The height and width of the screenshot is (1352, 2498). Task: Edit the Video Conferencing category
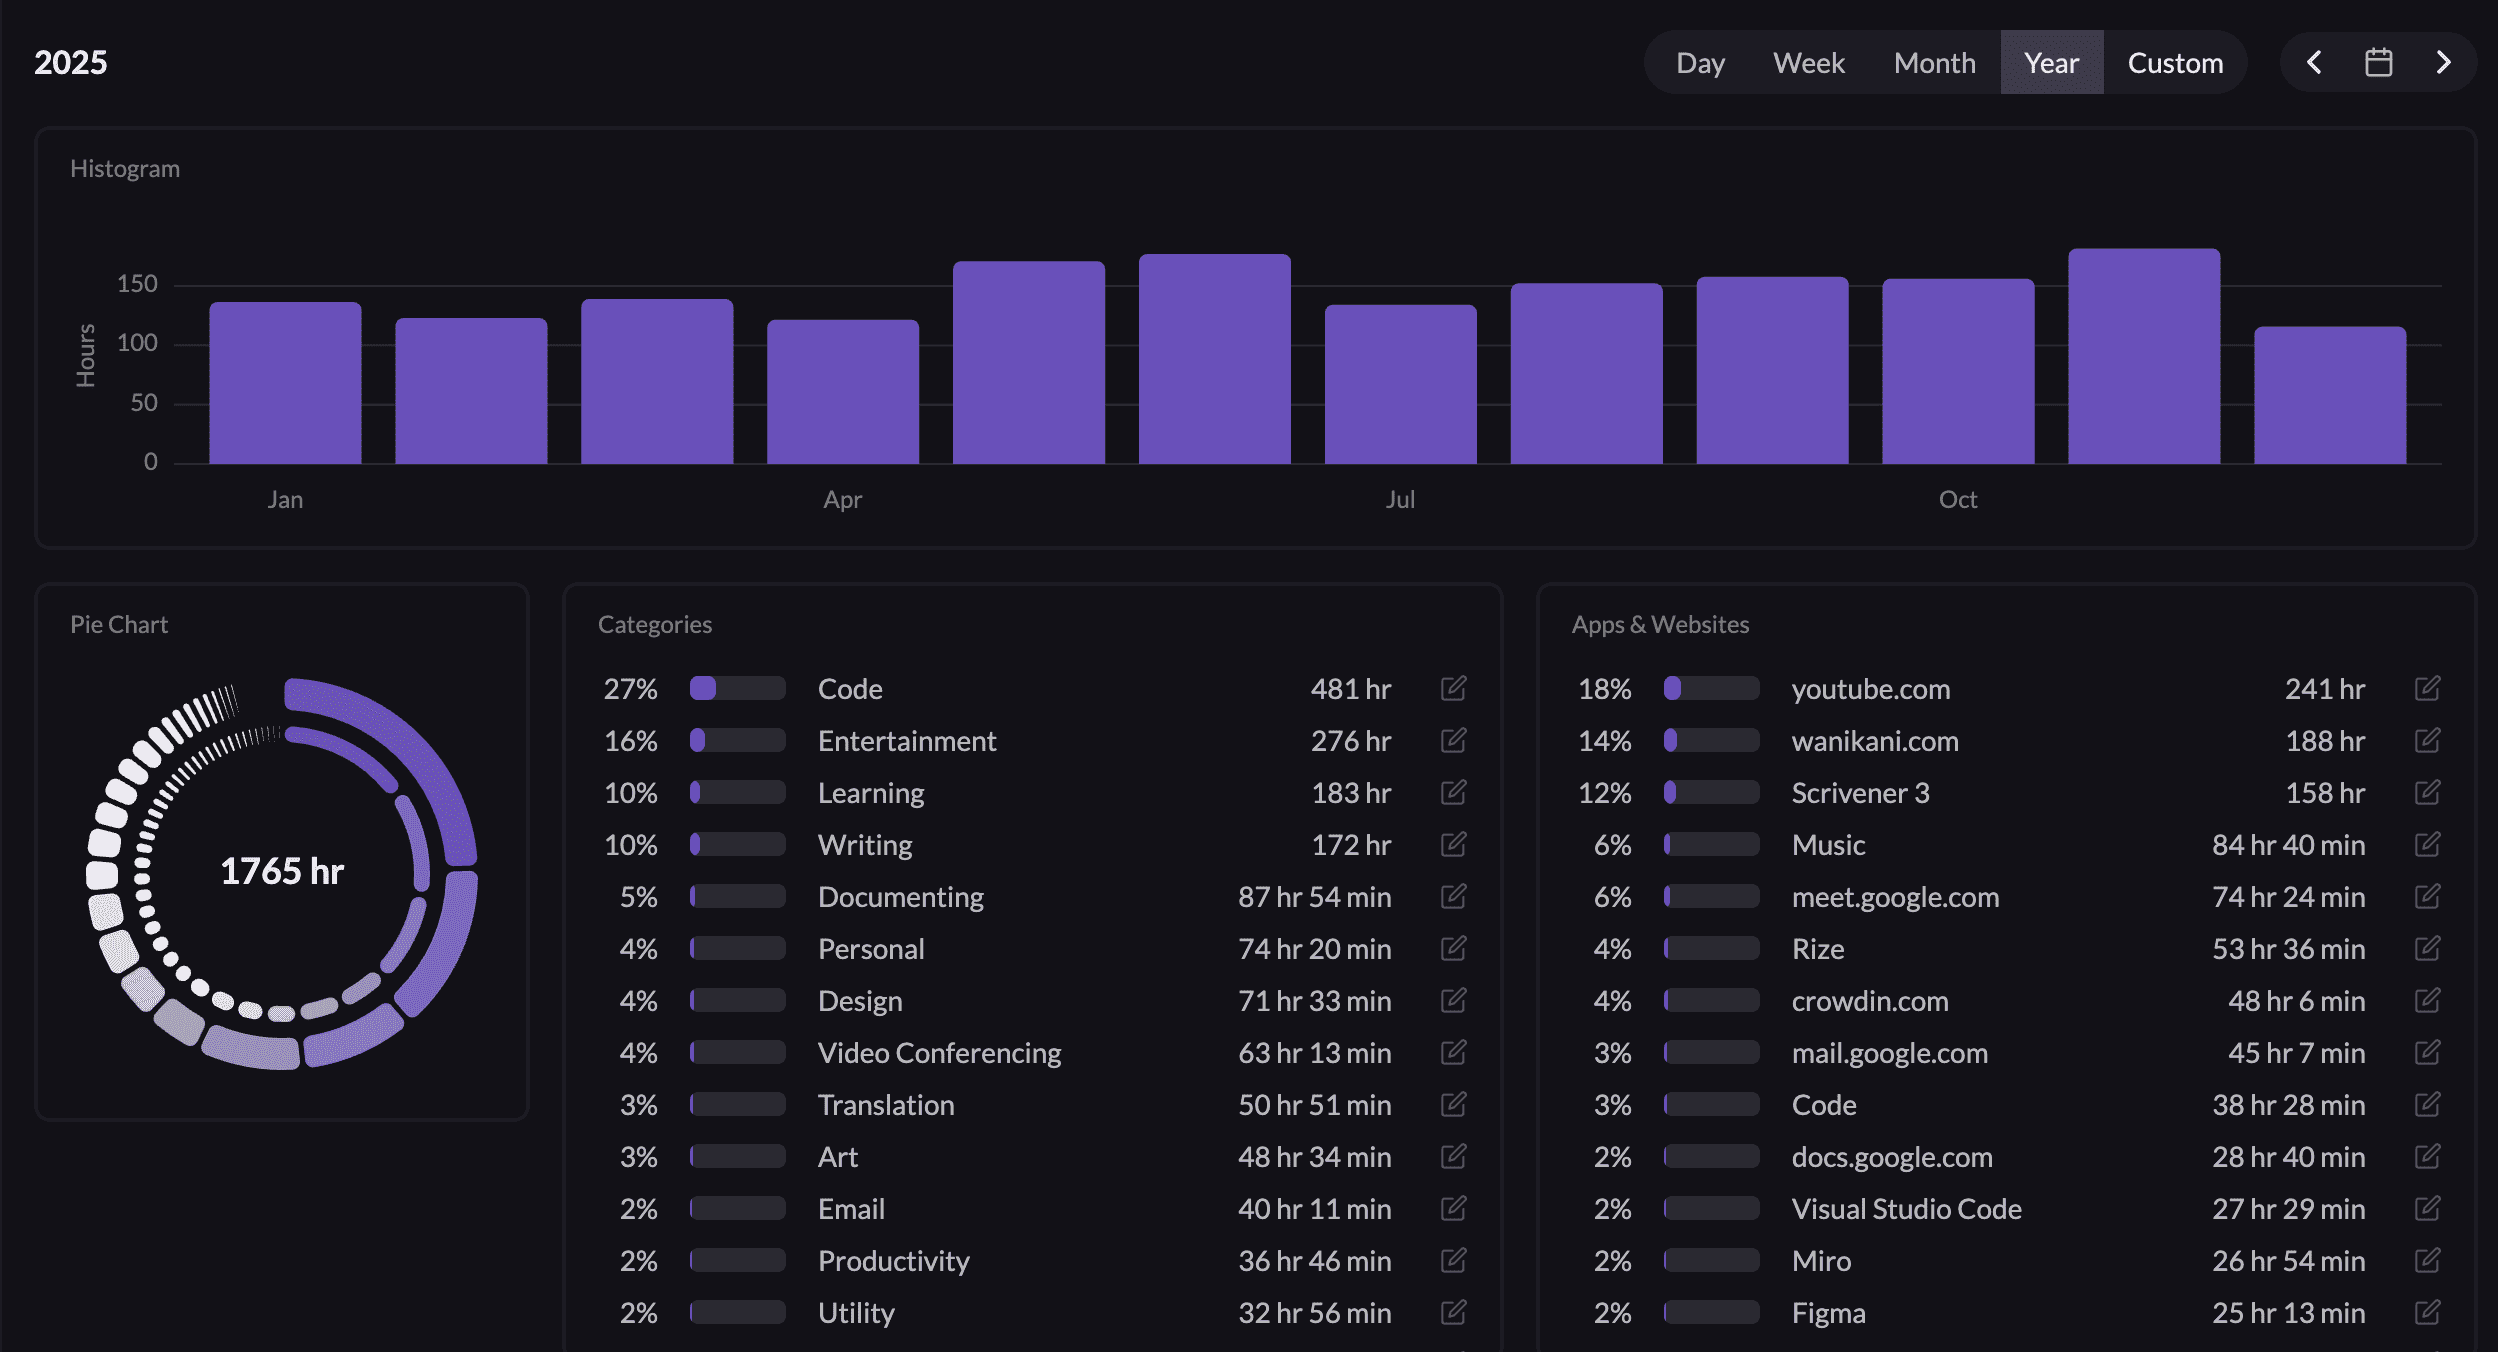[x=1454, y=1052]
